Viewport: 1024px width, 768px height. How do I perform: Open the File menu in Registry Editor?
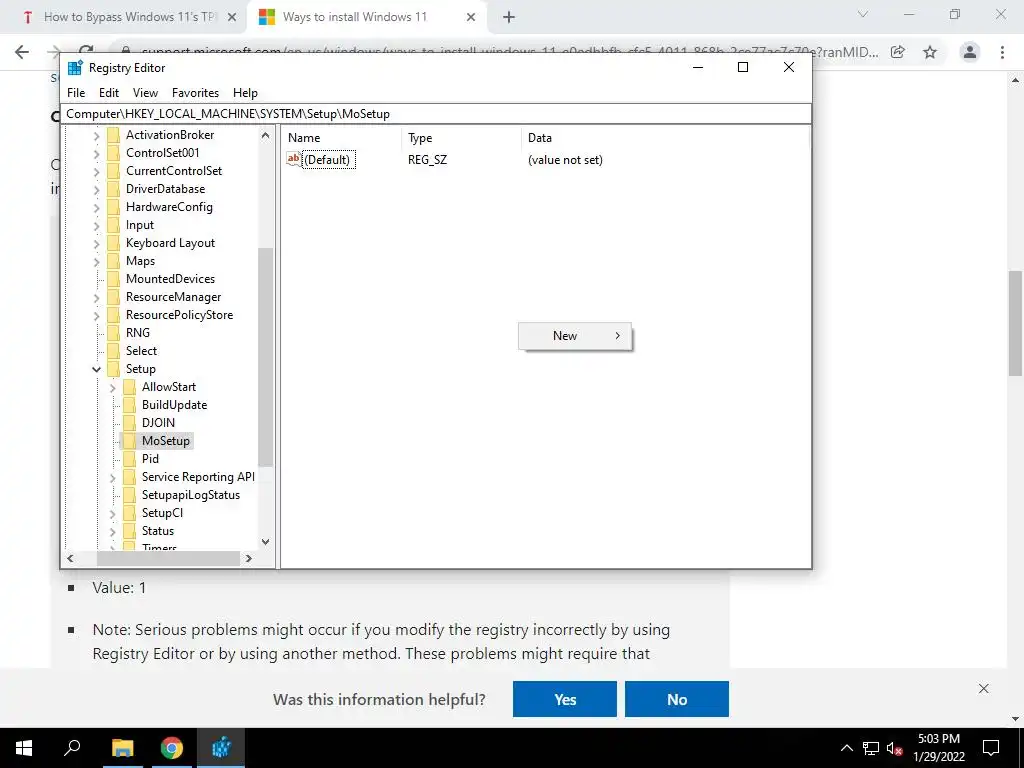[76, 93]
